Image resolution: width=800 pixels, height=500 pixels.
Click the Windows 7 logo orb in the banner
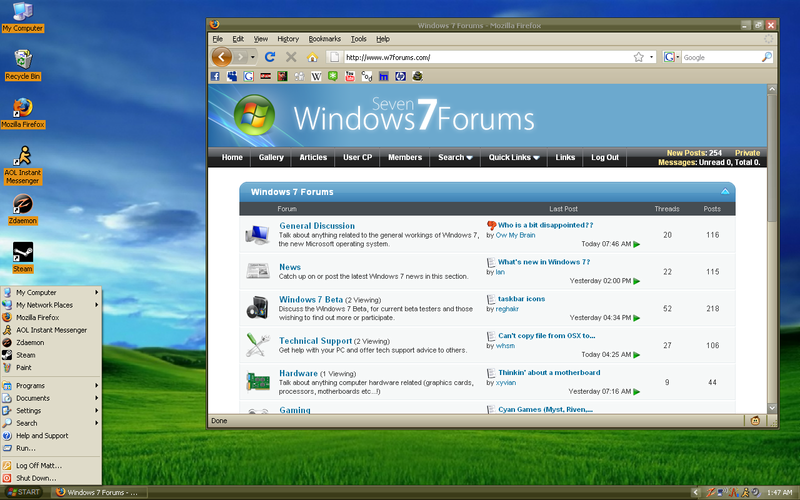pos(254,115)
